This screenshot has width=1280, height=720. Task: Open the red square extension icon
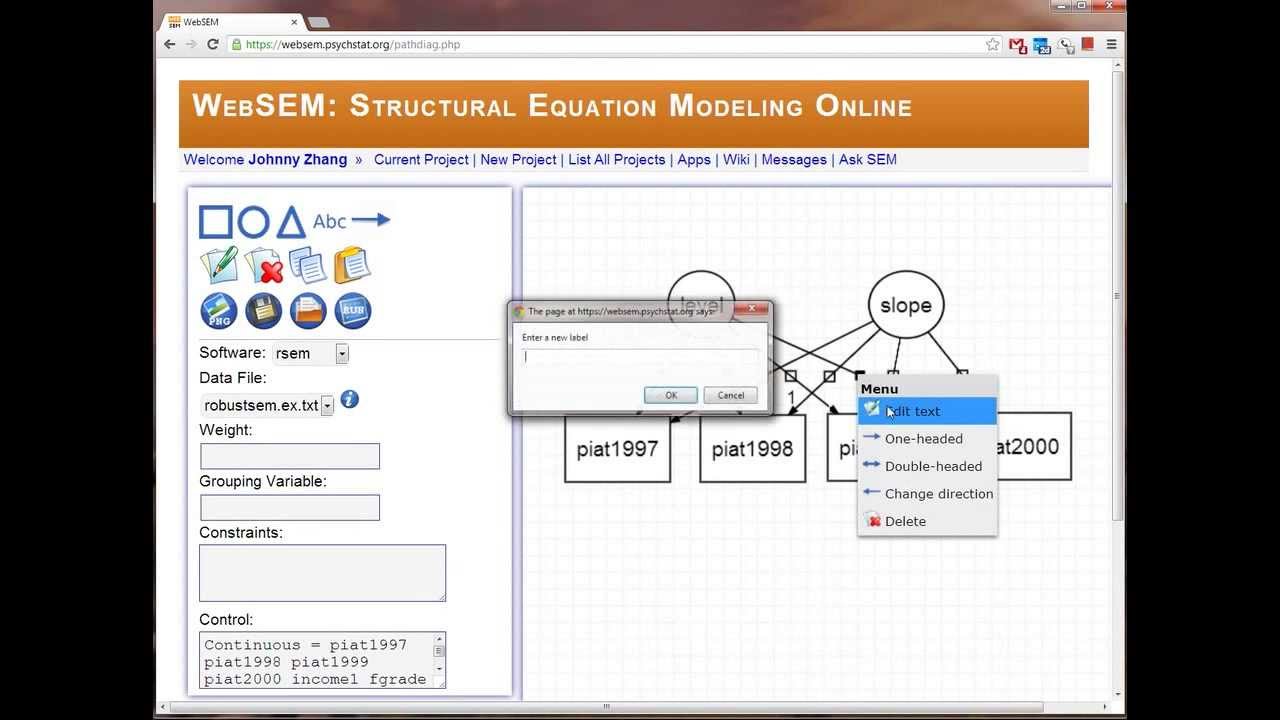pos(1088,44)
